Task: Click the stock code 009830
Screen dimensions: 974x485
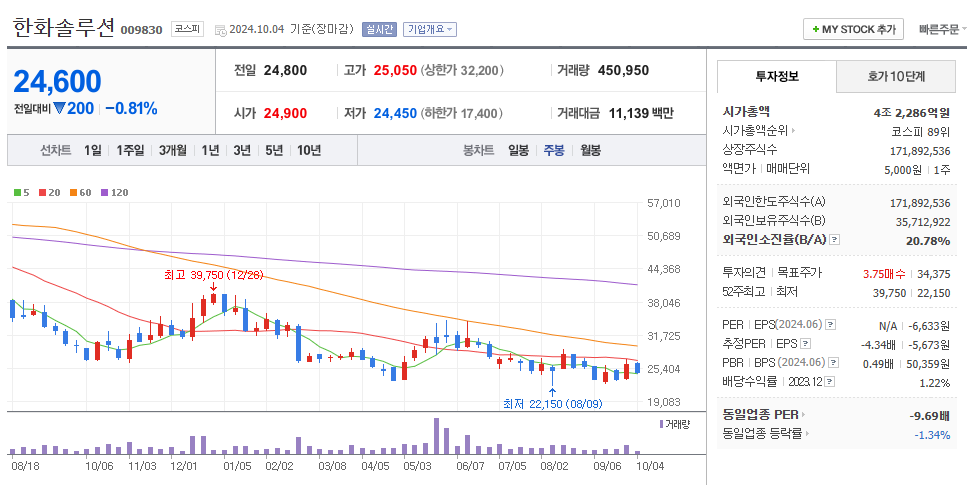Action: point(141,30)
